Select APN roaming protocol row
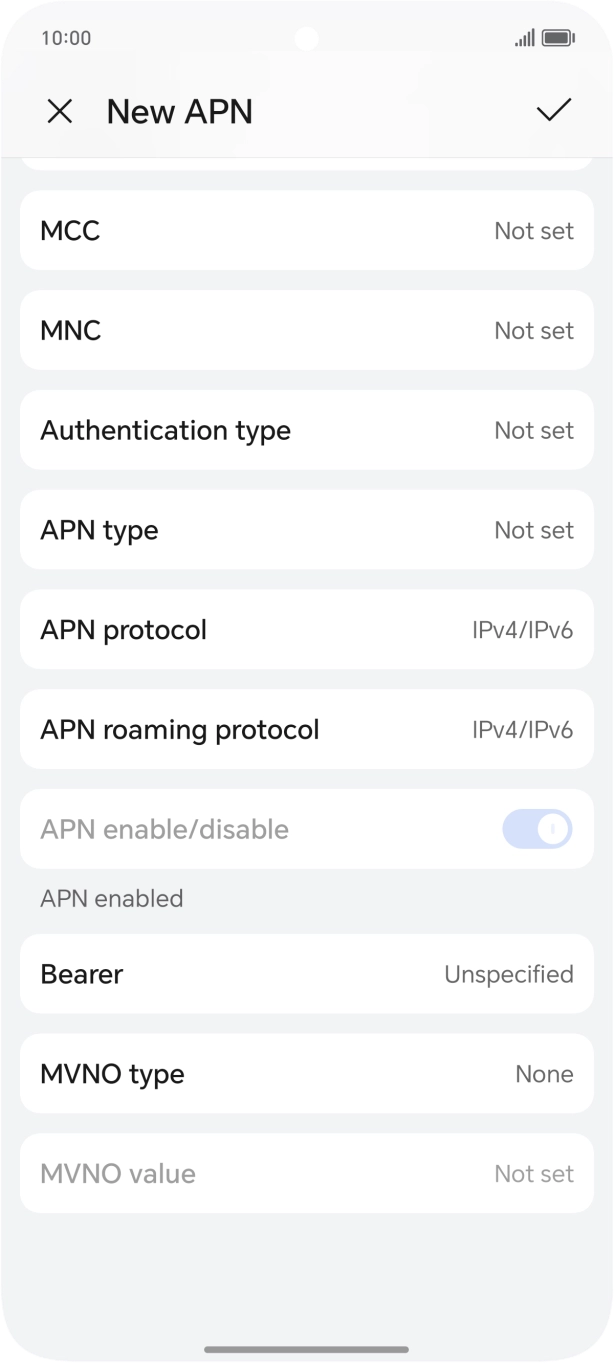The width and height of the screenshot is (614, 1363). click(307, 729)
